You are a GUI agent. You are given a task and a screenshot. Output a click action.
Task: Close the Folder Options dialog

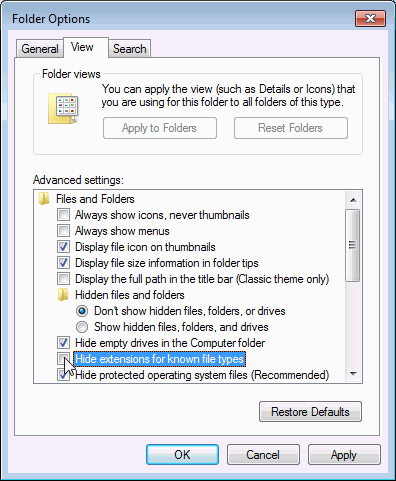(370, 18)
